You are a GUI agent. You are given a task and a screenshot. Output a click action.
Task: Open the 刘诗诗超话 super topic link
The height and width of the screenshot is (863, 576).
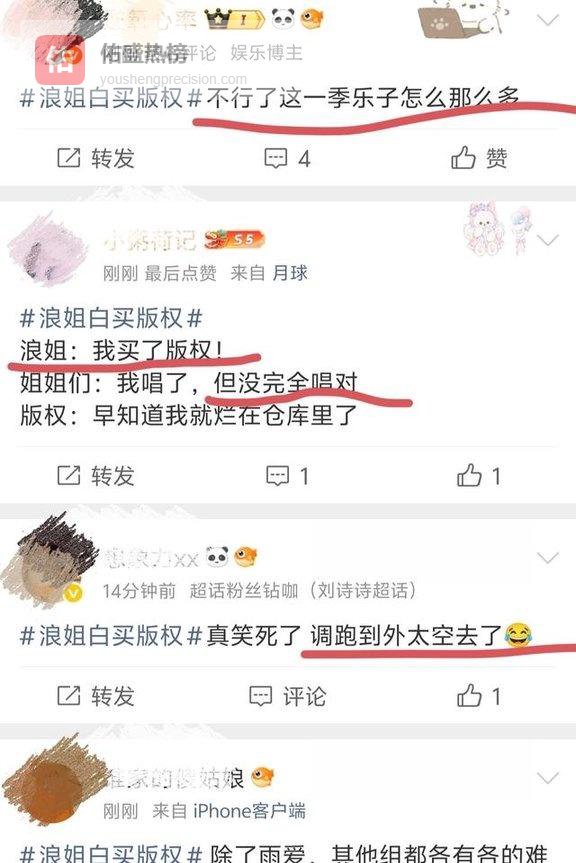363,591
